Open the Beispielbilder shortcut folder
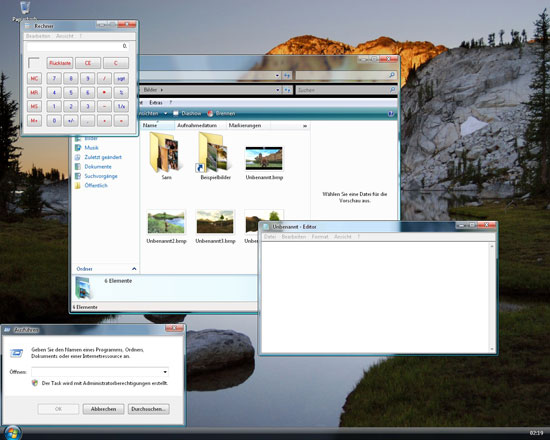Viewport: 550px width, 440px height. pyautogui.click(x=215, y=155)
